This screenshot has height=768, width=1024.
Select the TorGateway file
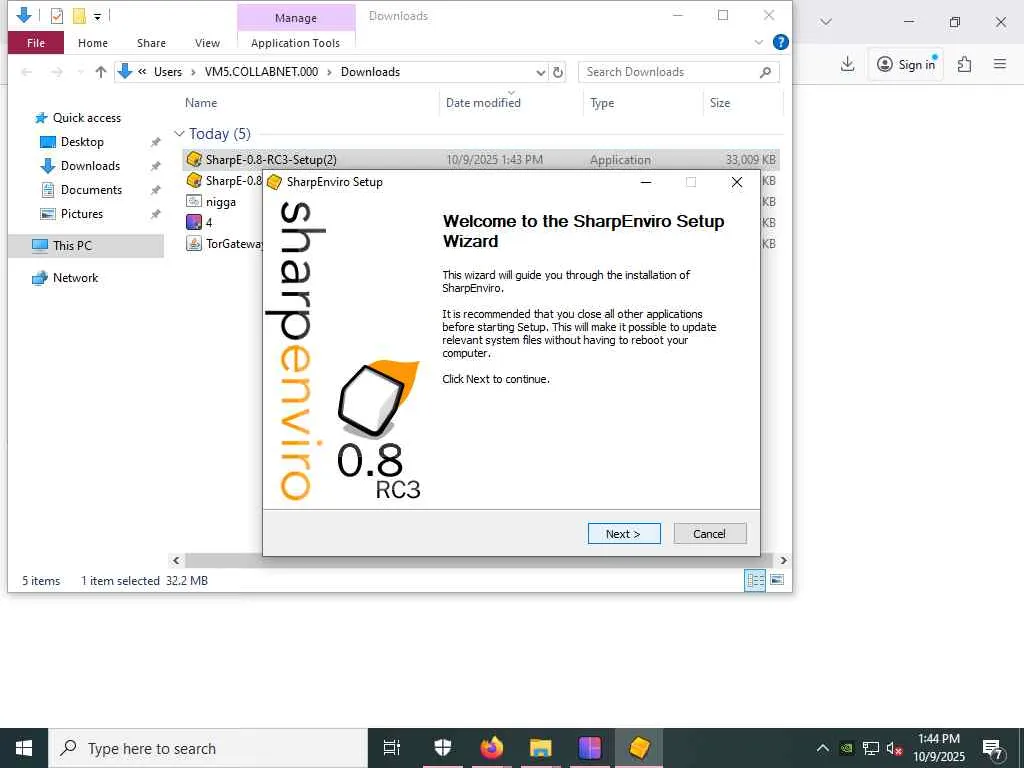(224, 244)
